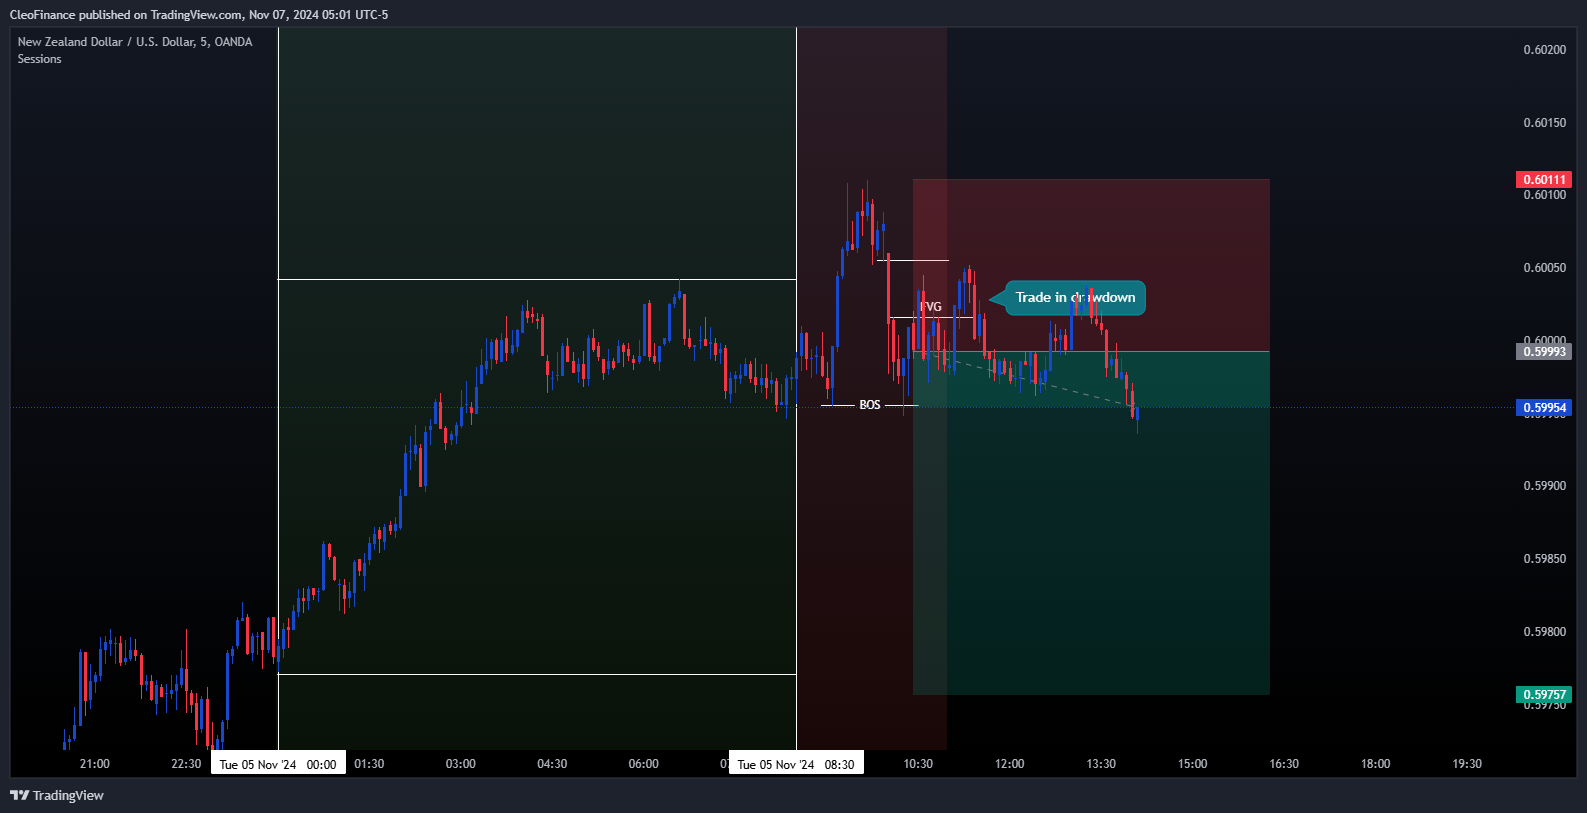Click the 'CleoFinance published on TradingView.com' header text

[x=126, y=15]
